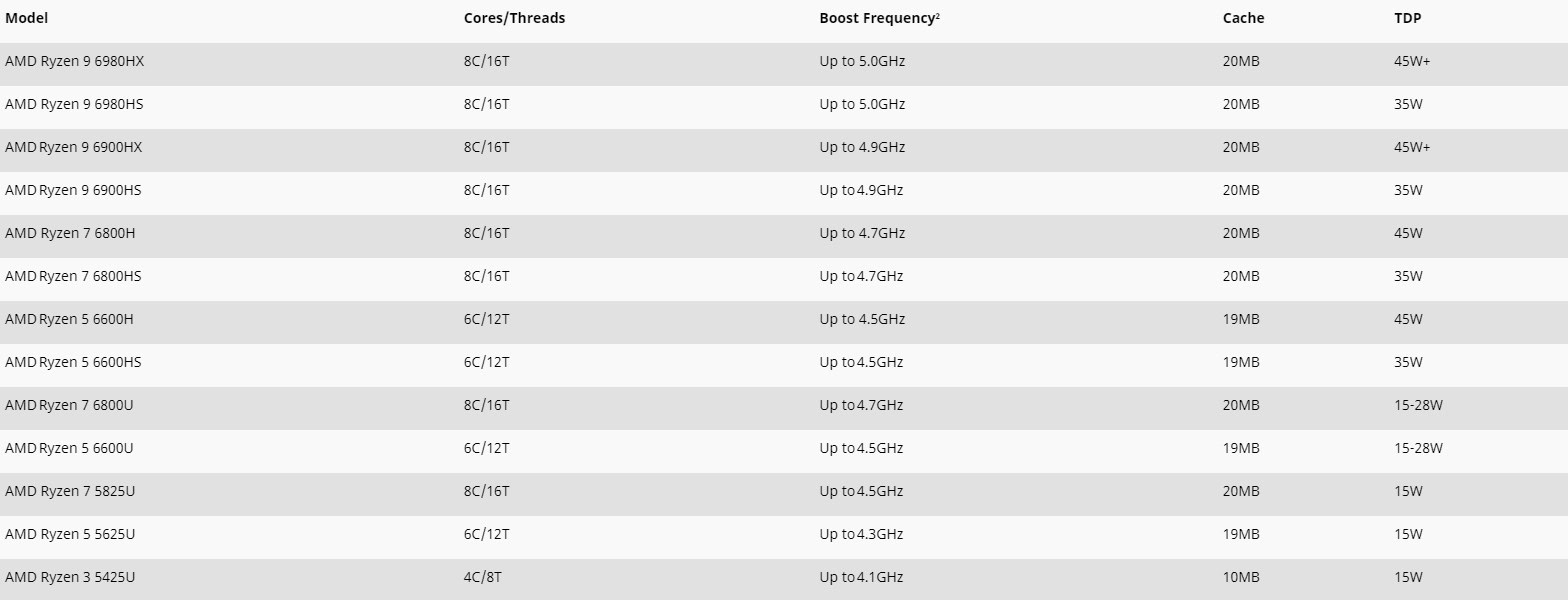
Task: Select the Cores/Threads column header
Action: click(514, 18)
